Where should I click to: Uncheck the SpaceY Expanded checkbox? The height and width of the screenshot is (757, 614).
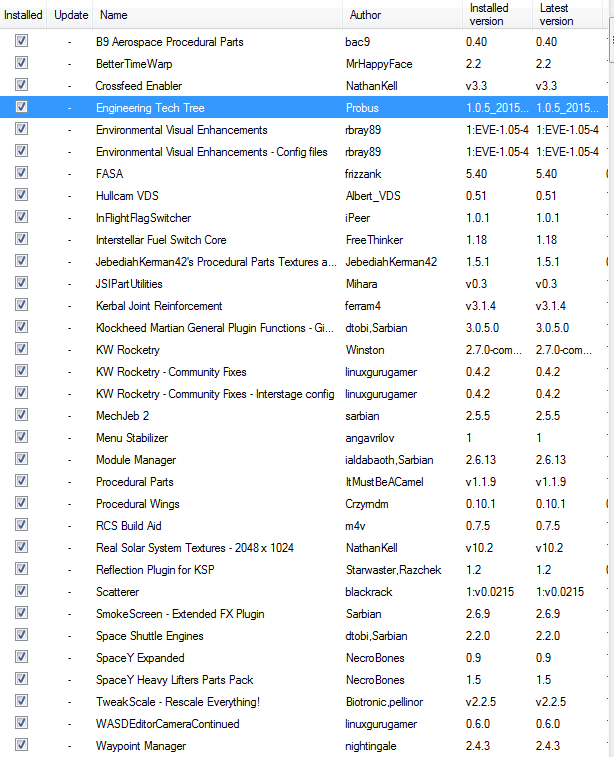tap(21, 657)
